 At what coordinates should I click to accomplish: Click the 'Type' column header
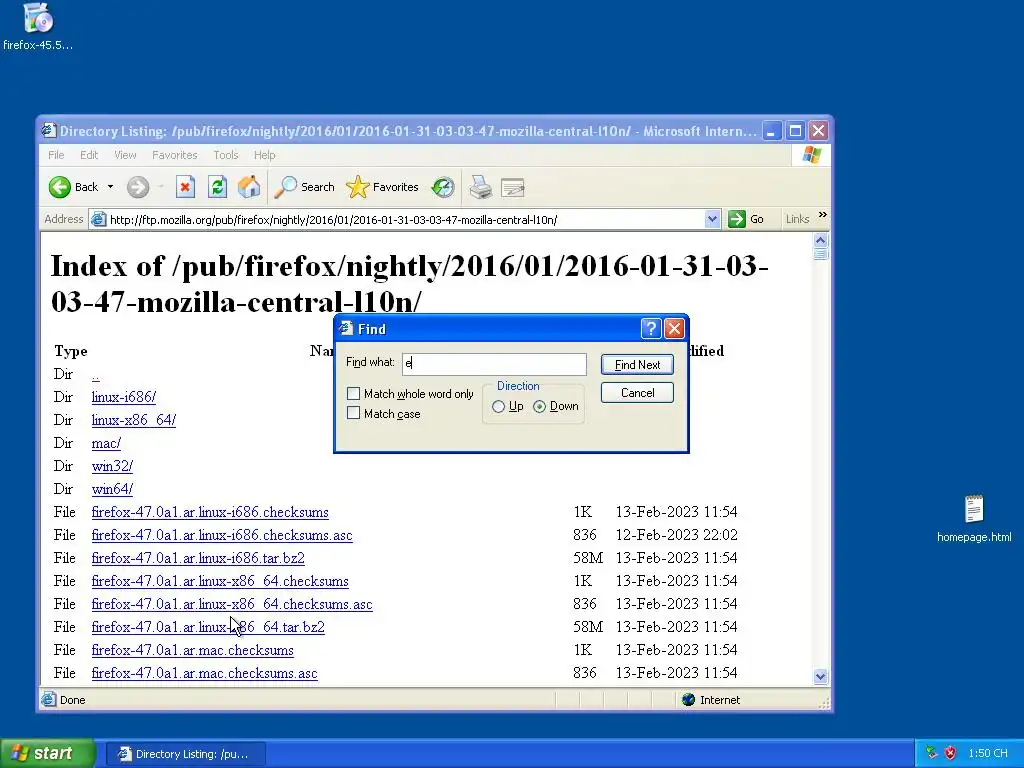[x=71, y=351]
